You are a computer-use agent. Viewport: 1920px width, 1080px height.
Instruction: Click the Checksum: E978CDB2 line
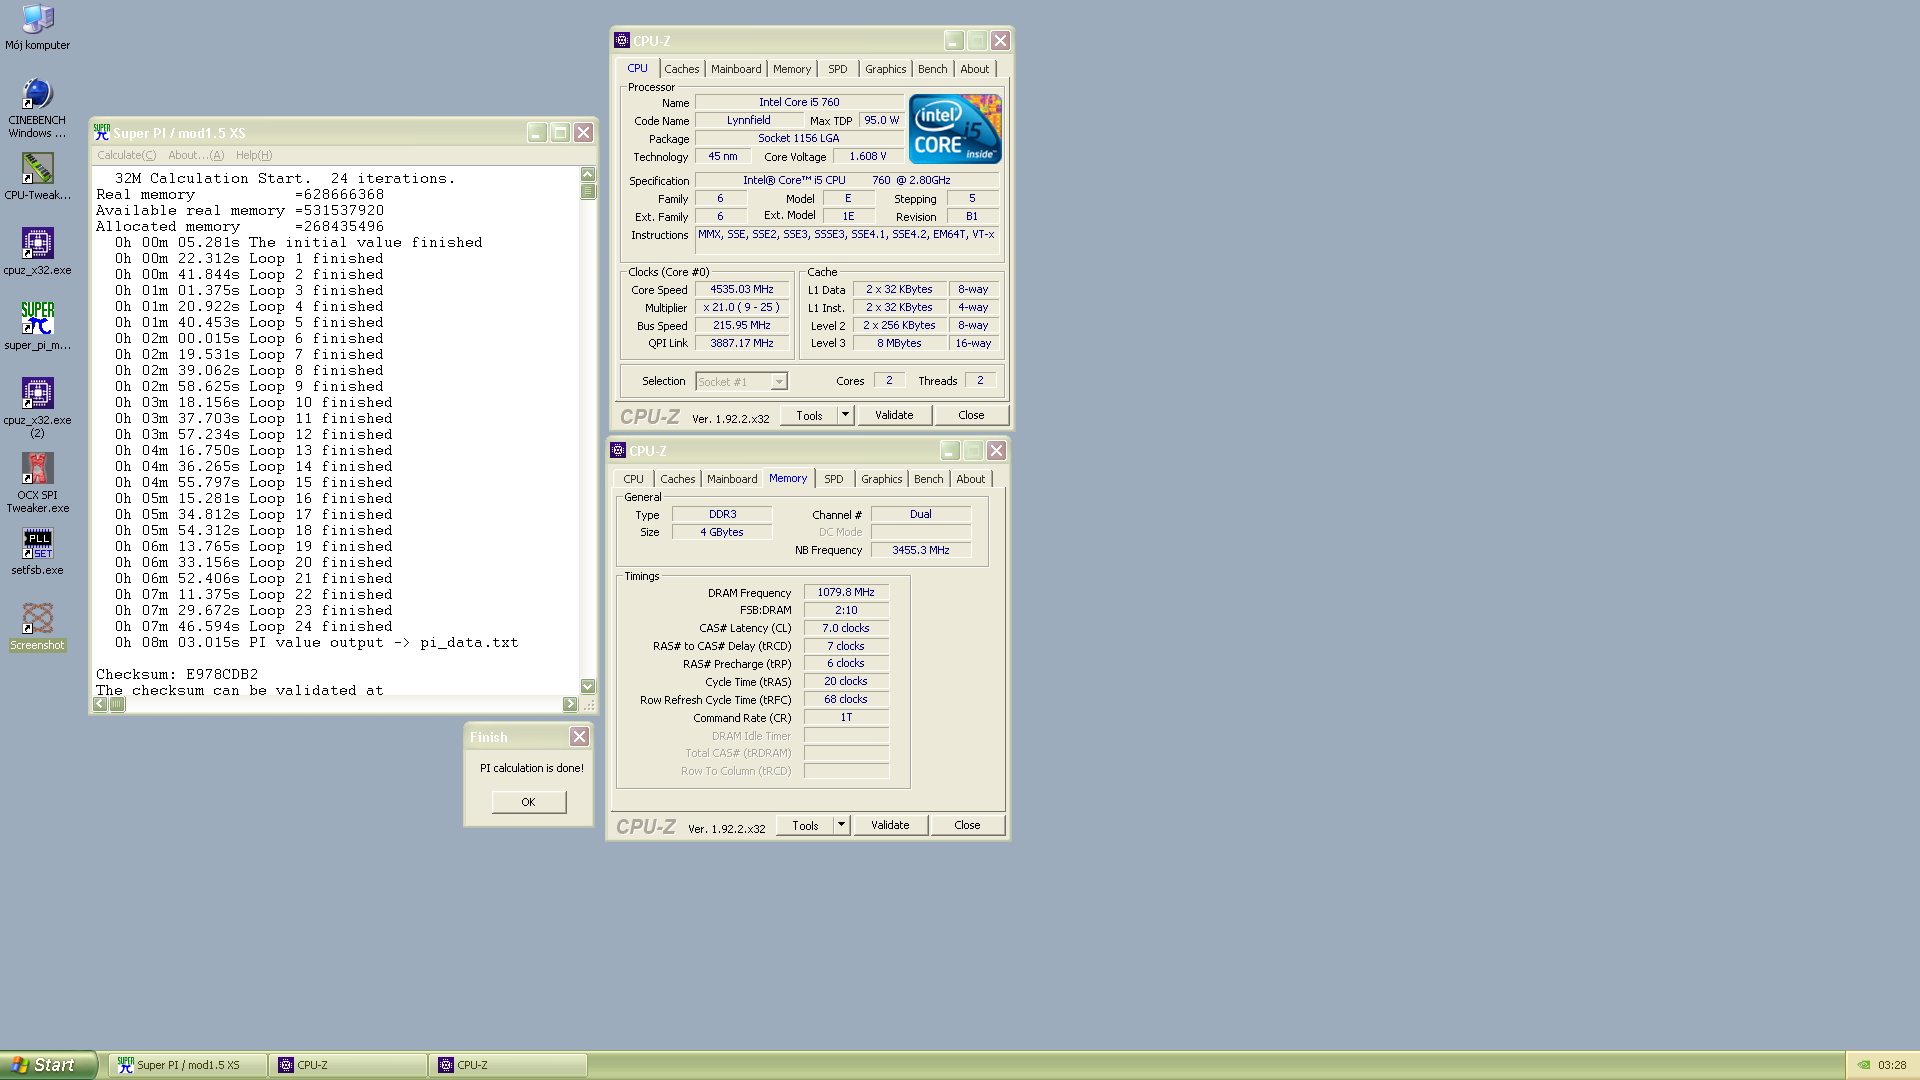click(x=177, y=674)
